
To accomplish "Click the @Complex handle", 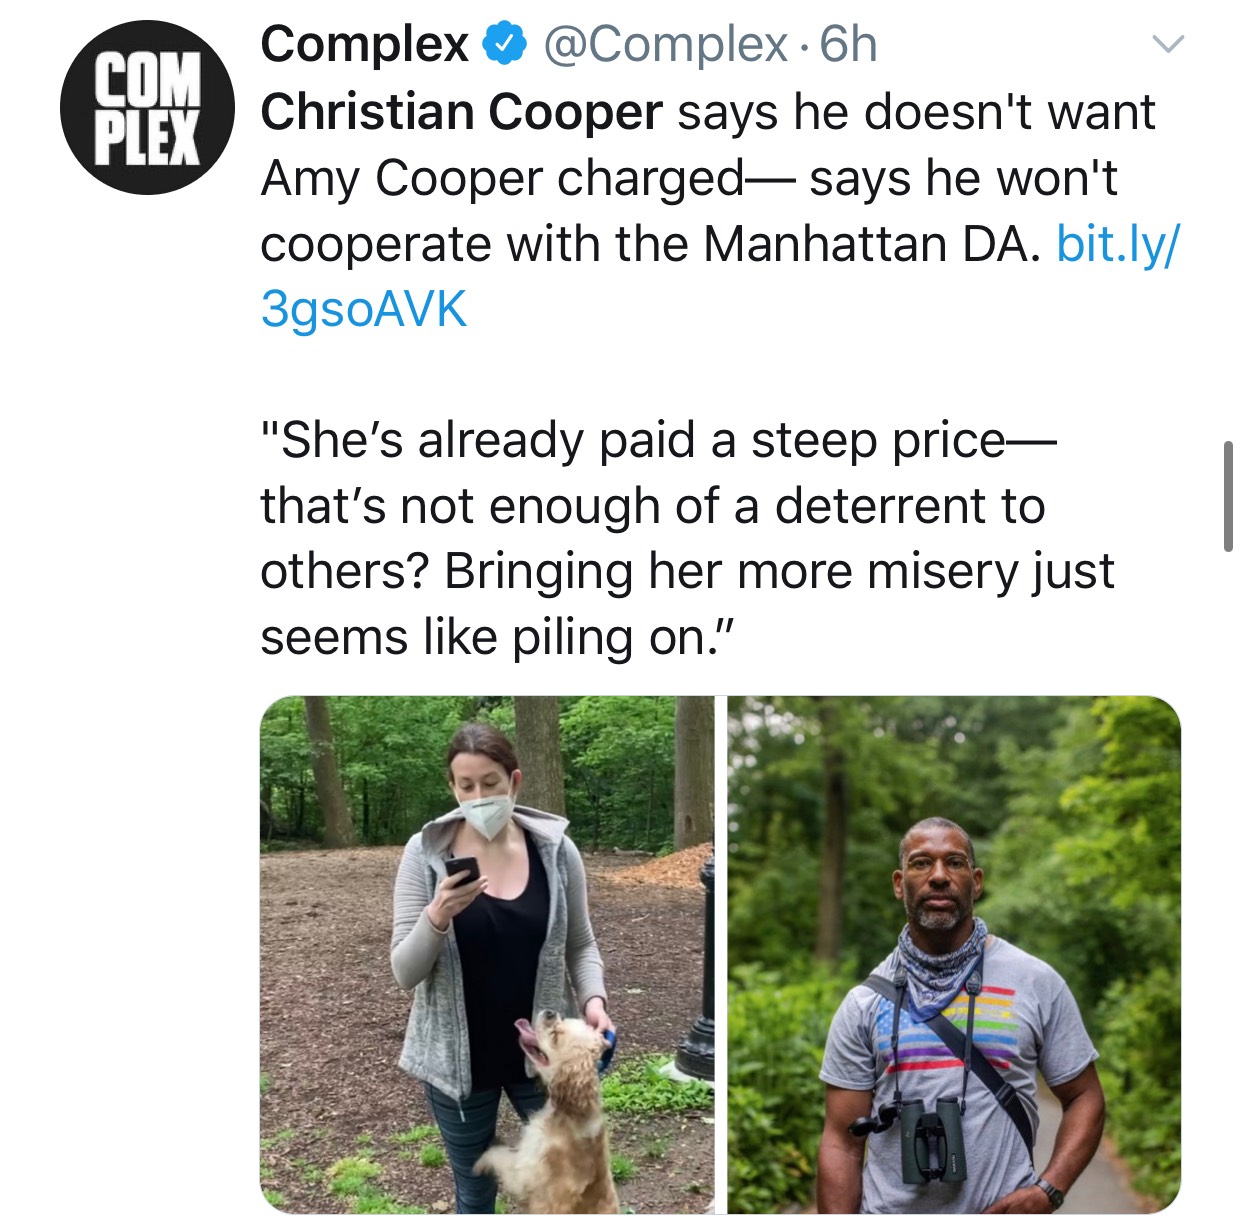I will [x=664, y=44].
